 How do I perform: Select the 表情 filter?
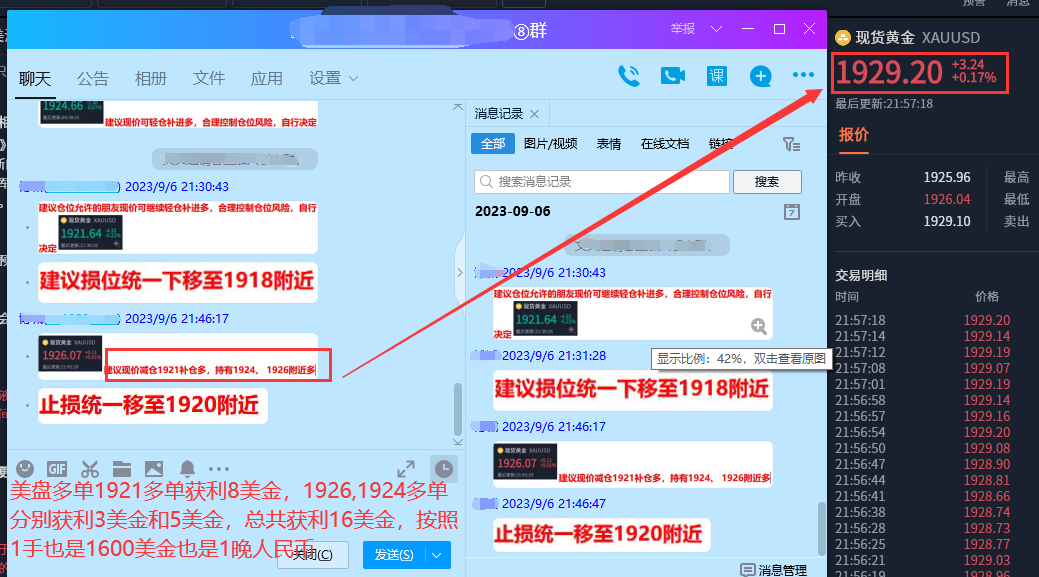pos(609,144)
